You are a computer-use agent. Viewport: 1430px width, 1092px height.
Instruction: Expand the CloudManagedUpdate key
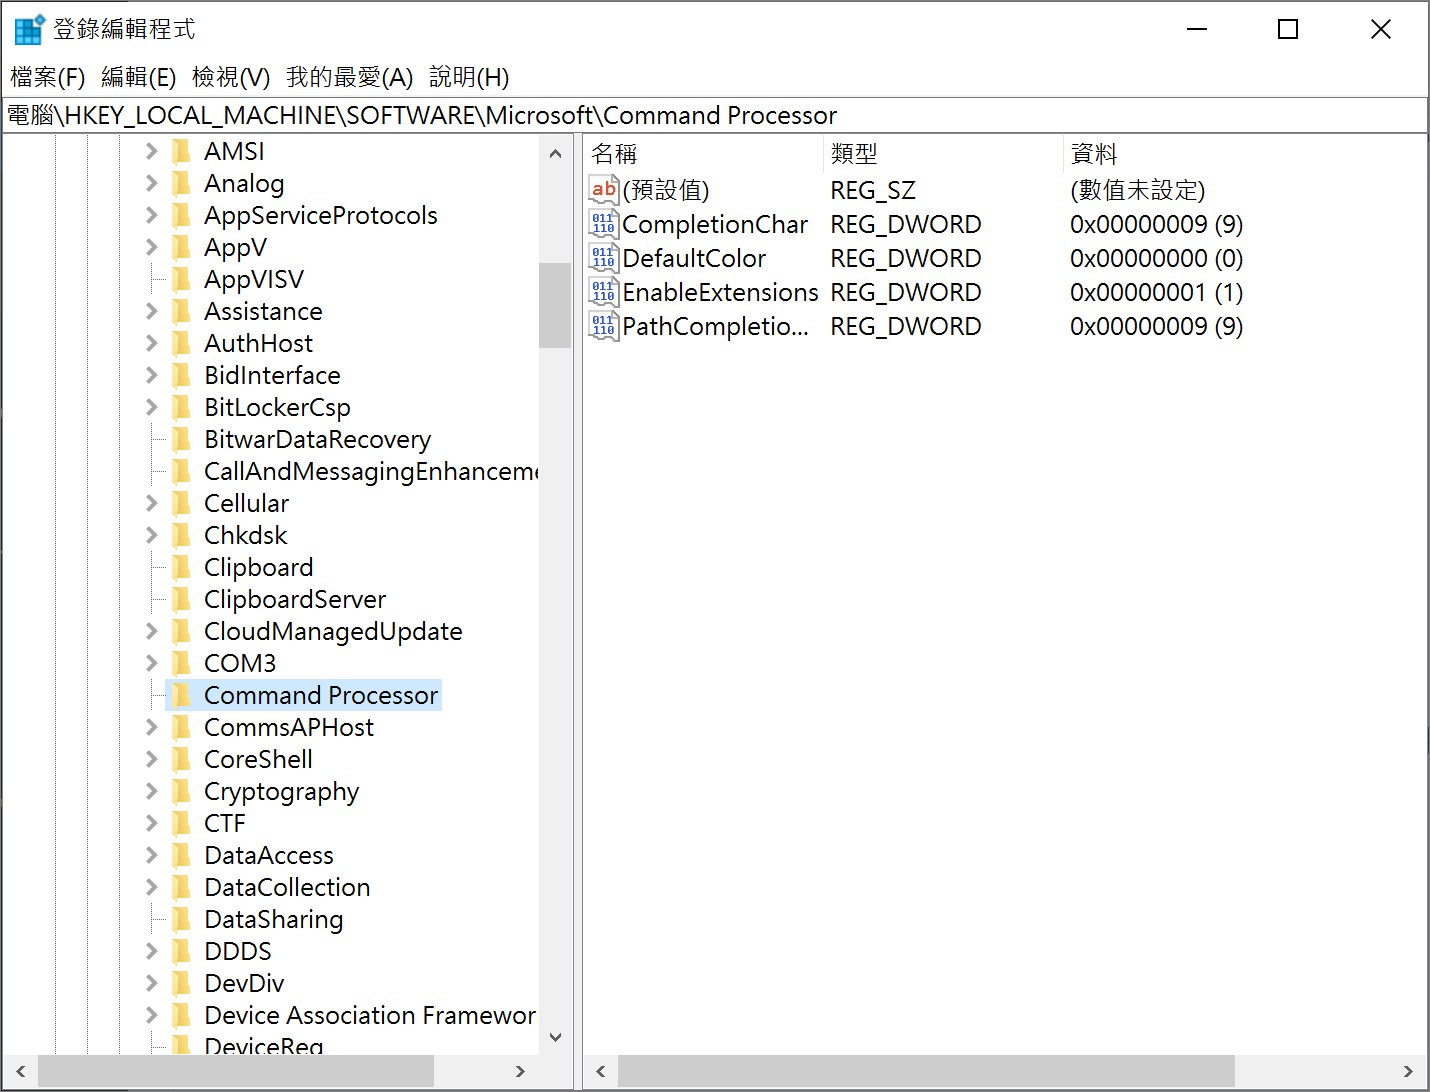(x=151, y=631)
